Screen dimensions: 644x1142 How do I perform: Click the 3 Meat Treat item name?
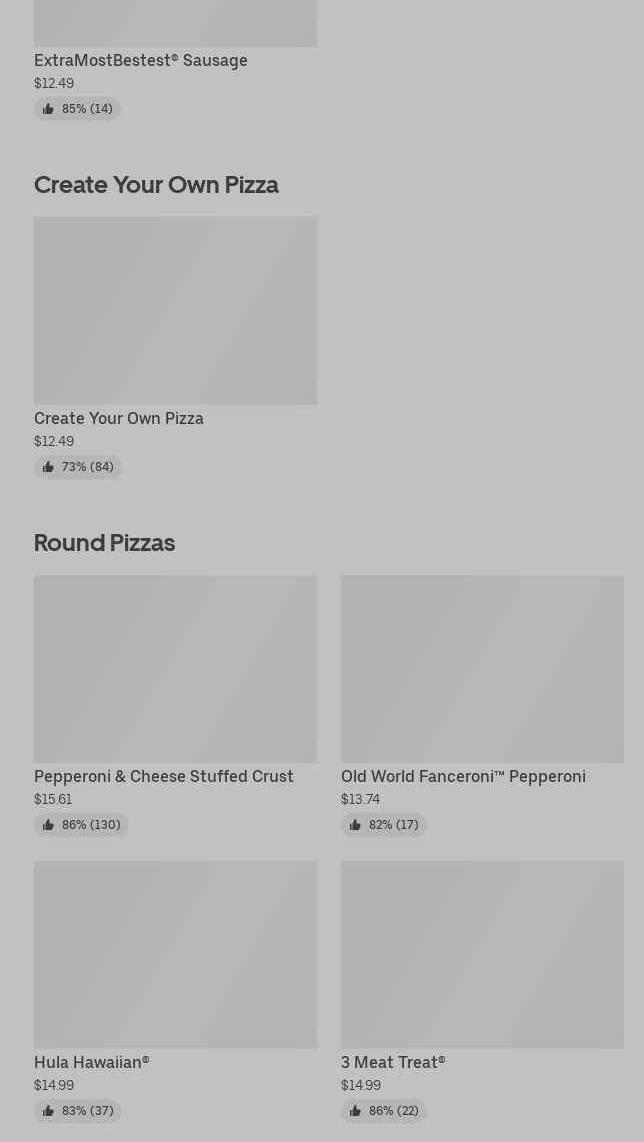[x=393, y=1063]
